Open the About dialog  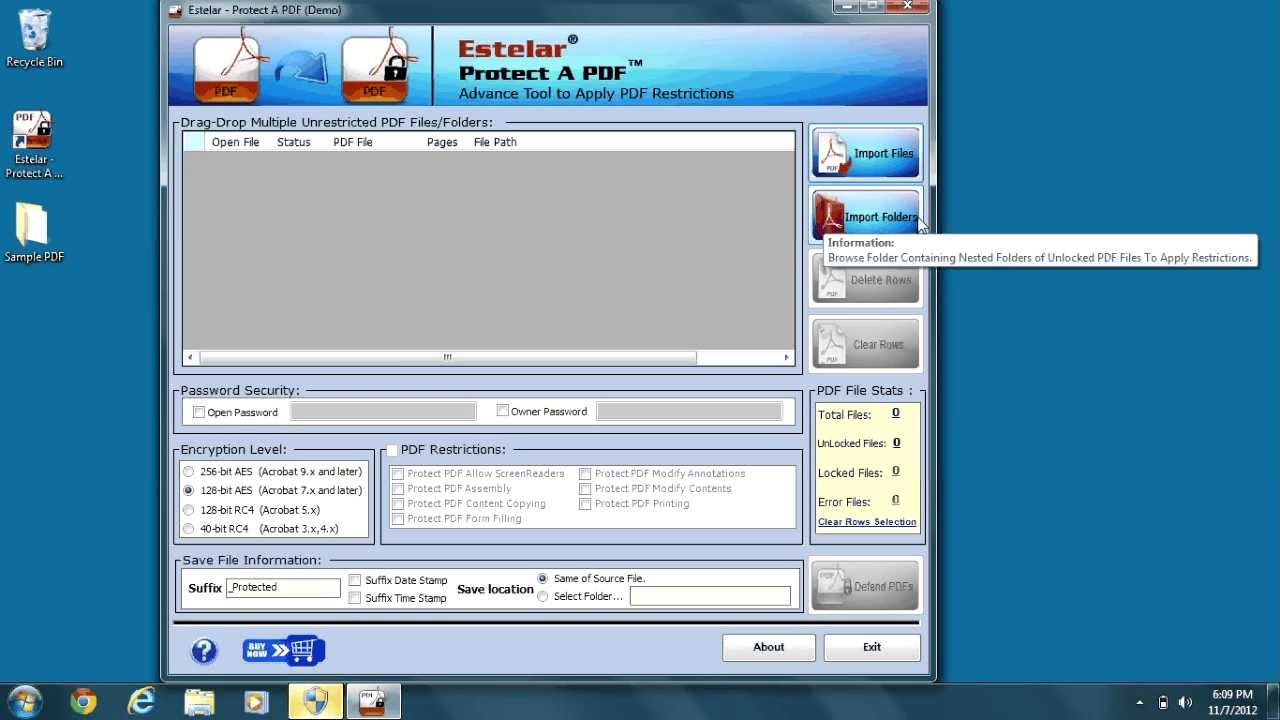point(769,647)
